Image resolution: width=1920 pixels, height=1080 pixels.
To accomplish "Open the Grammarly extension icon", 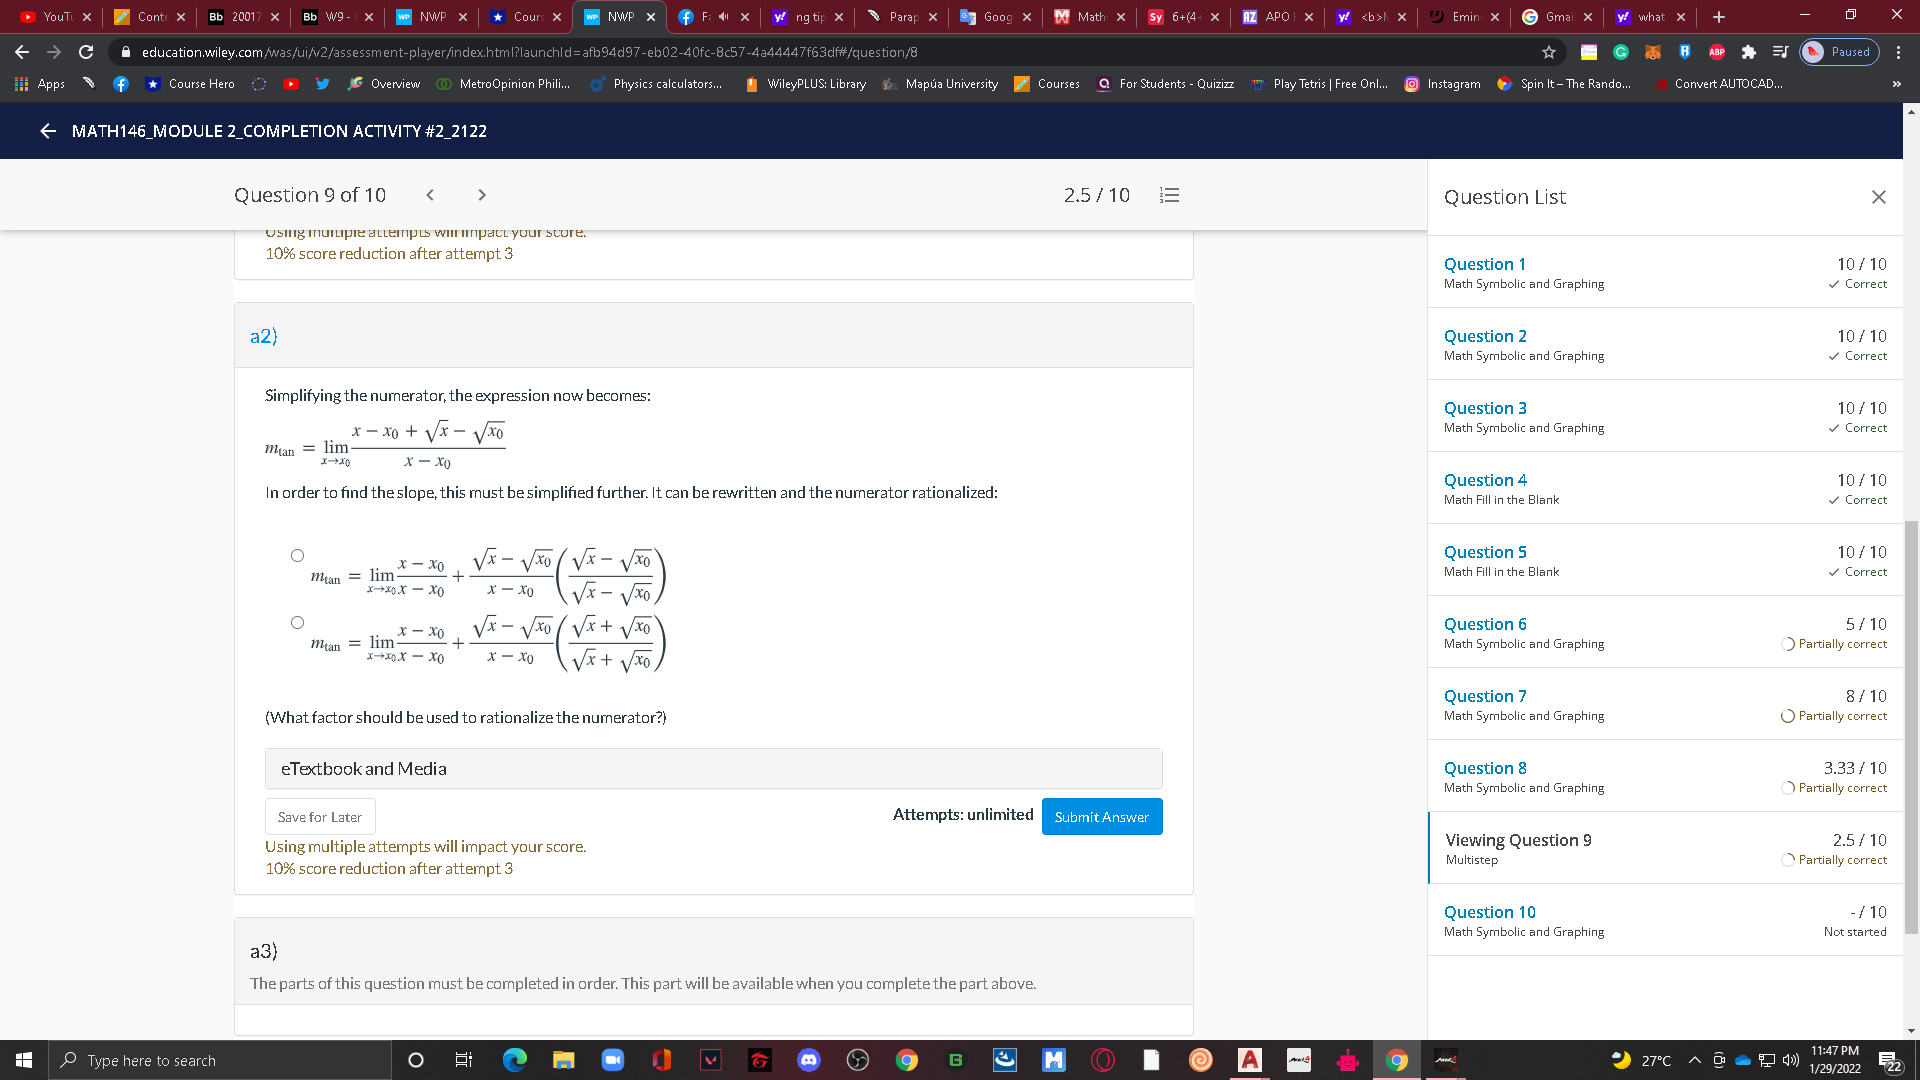I will click(1620, 52).
